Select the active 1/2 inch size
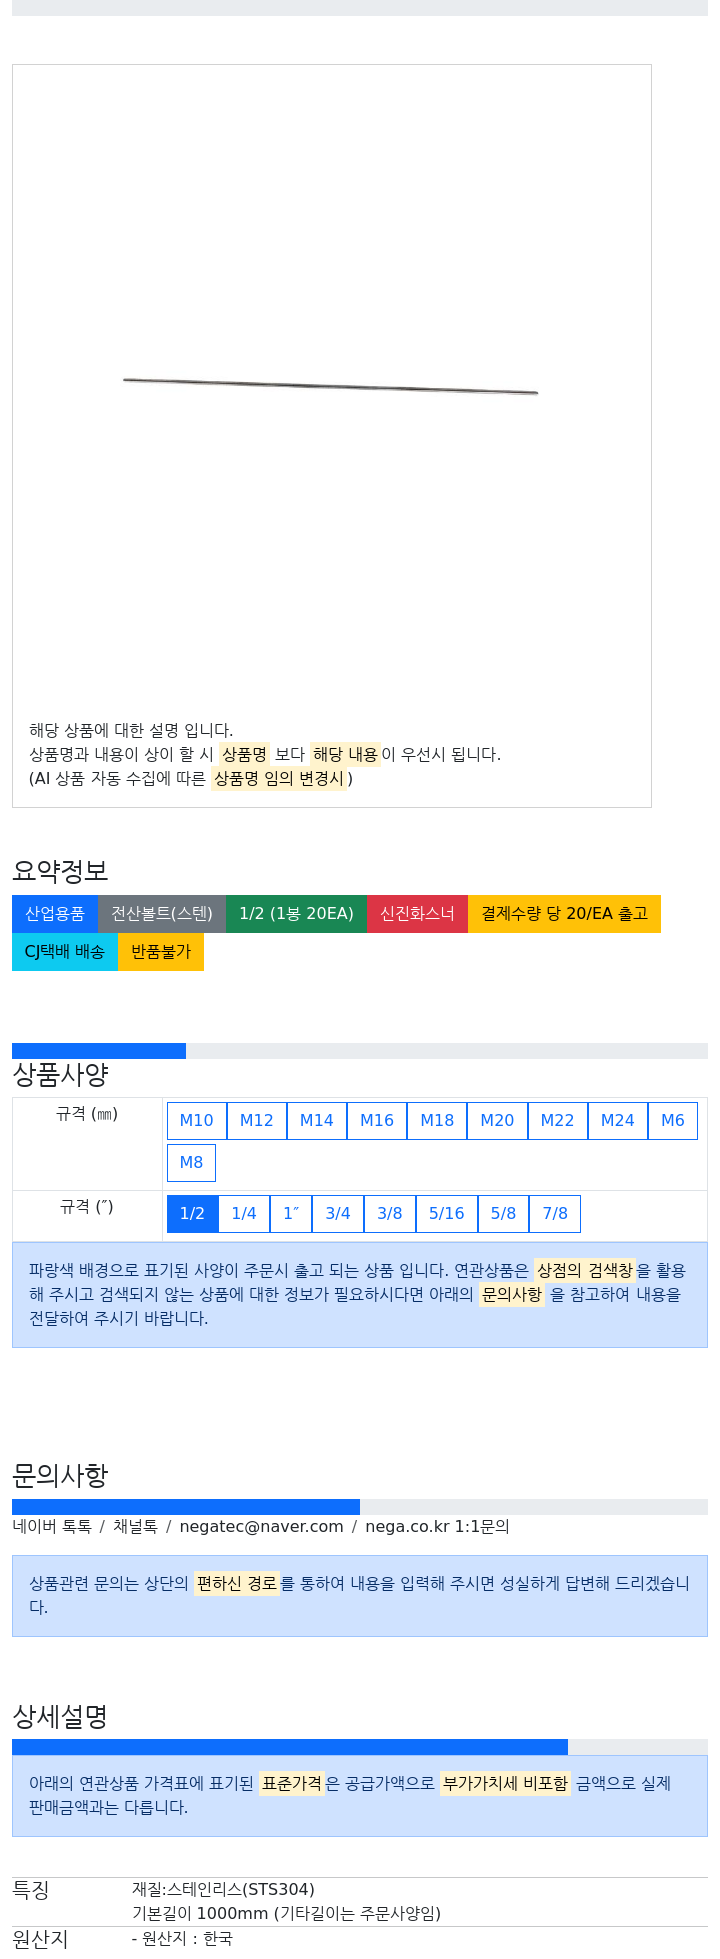720x1959 pixels. (x=192, y=1214)
